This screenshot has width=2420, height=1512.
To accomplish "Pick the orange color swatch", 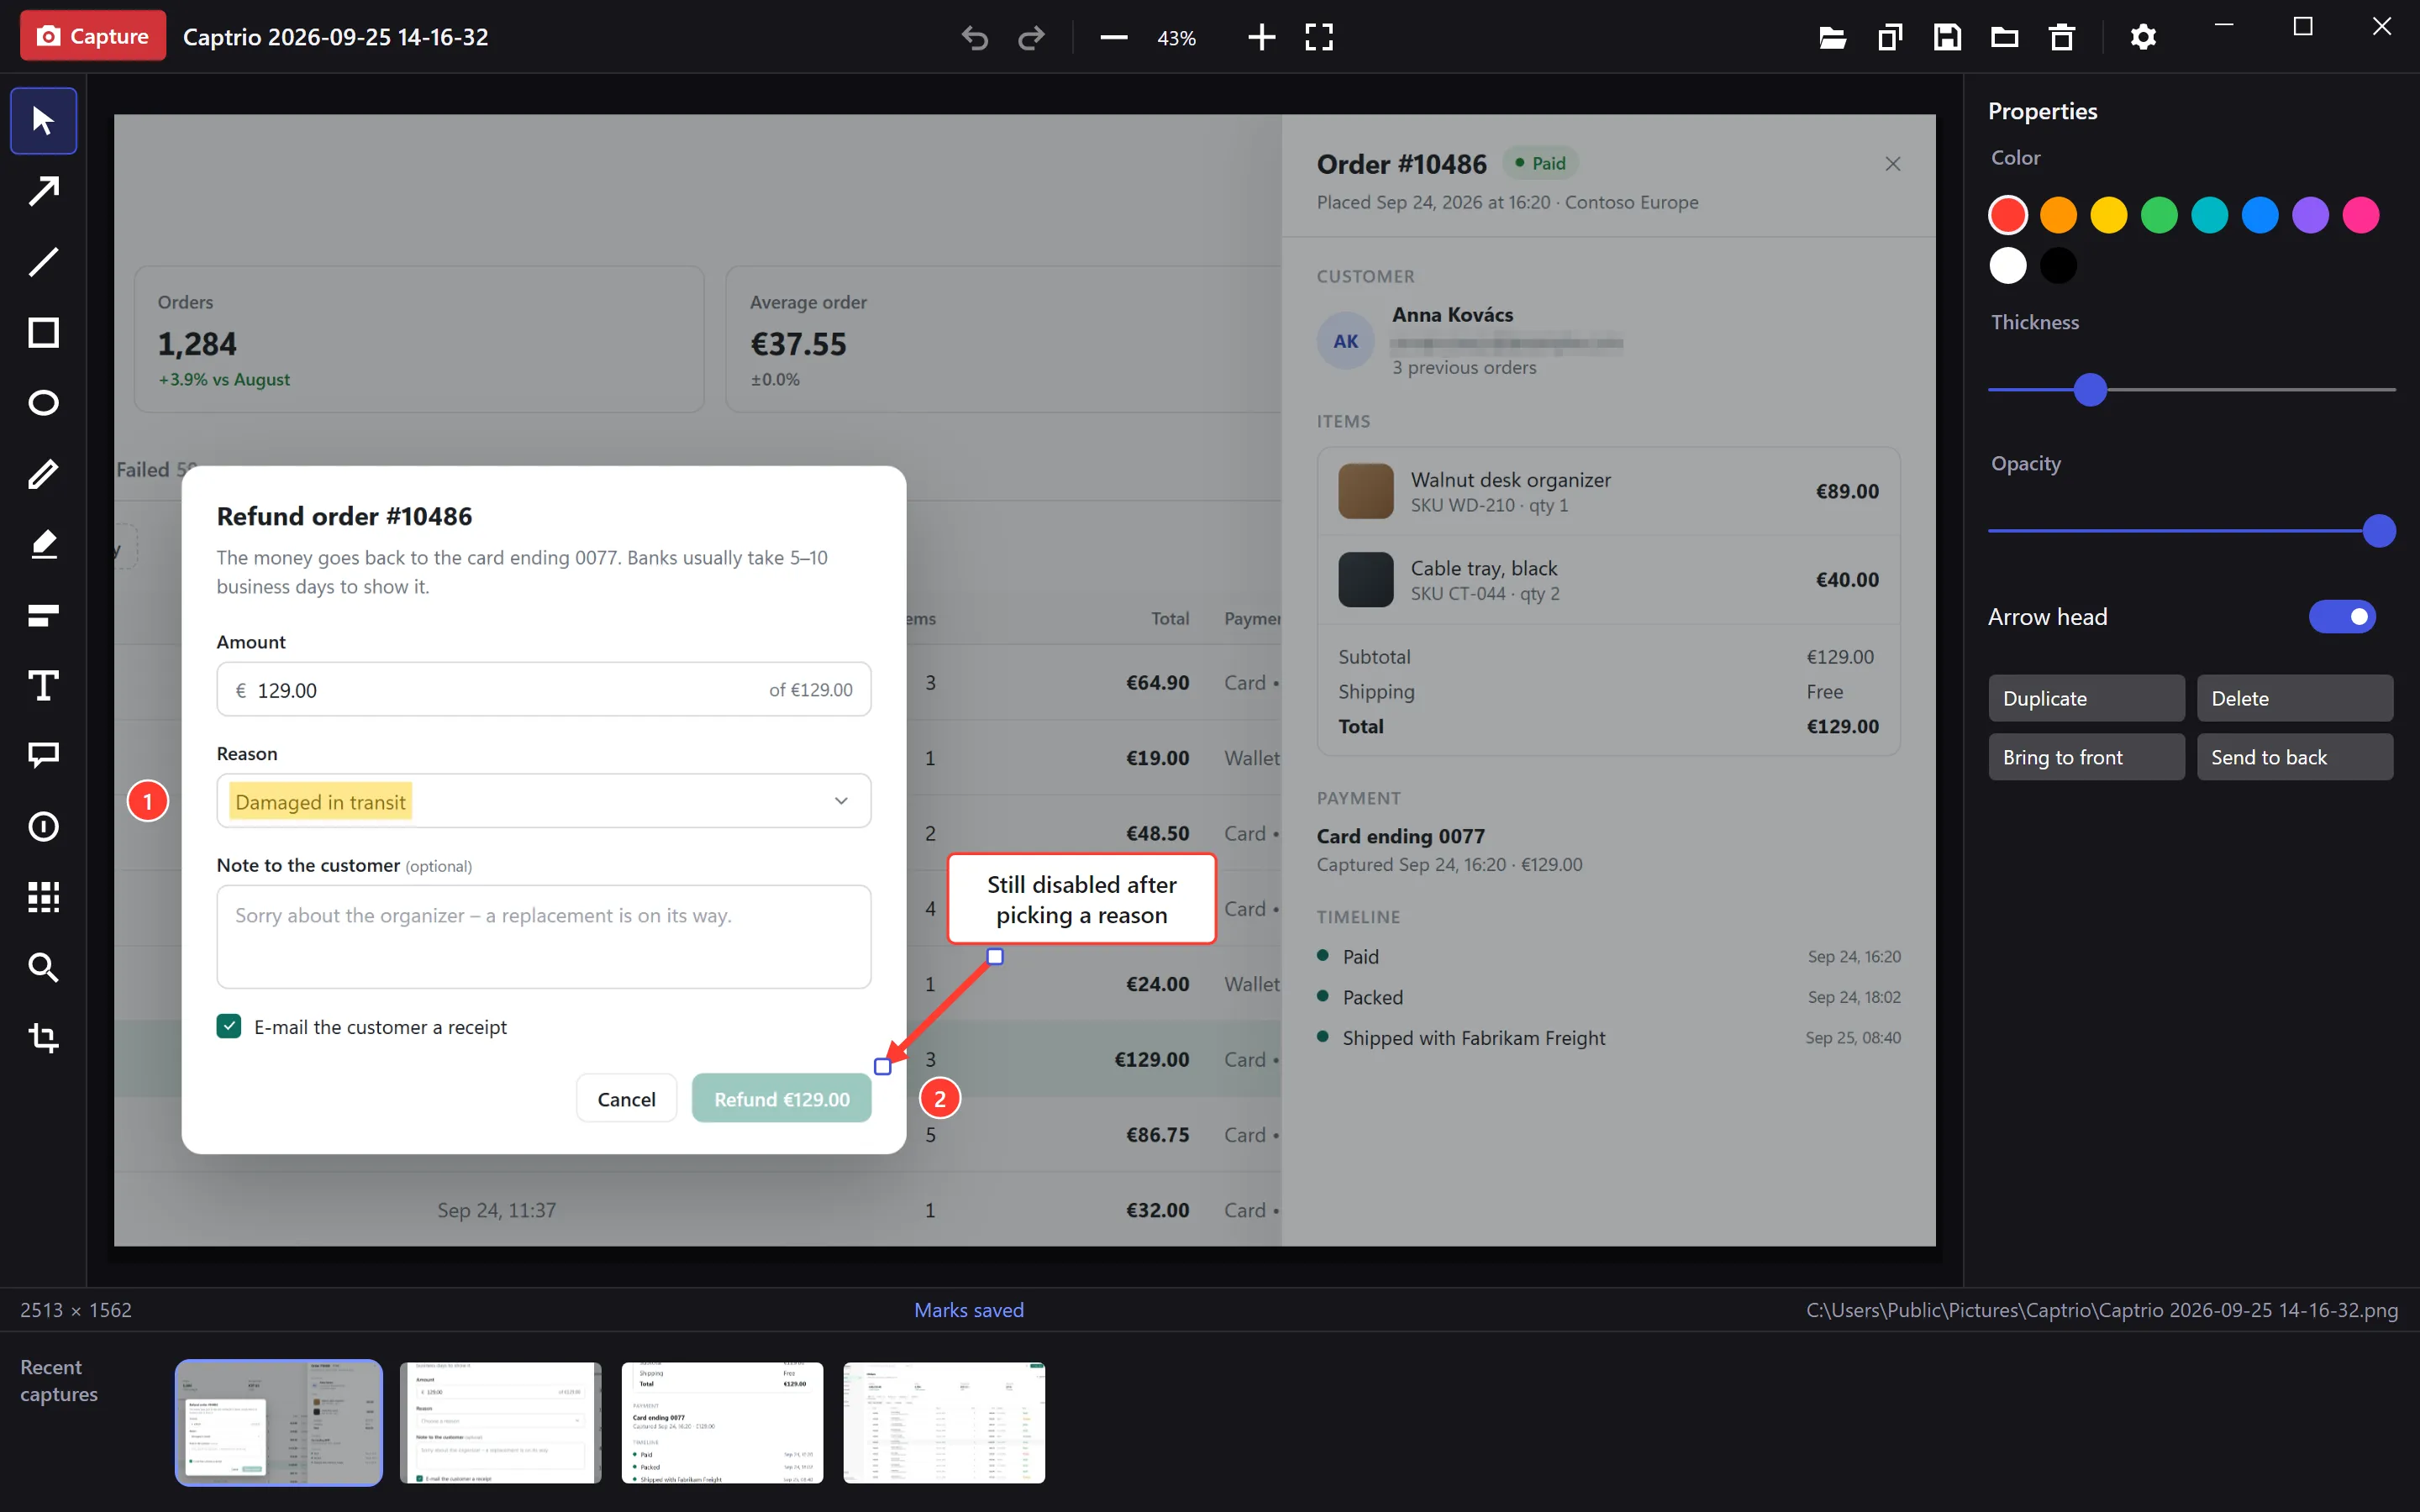I will click(x=2058, y=215).
